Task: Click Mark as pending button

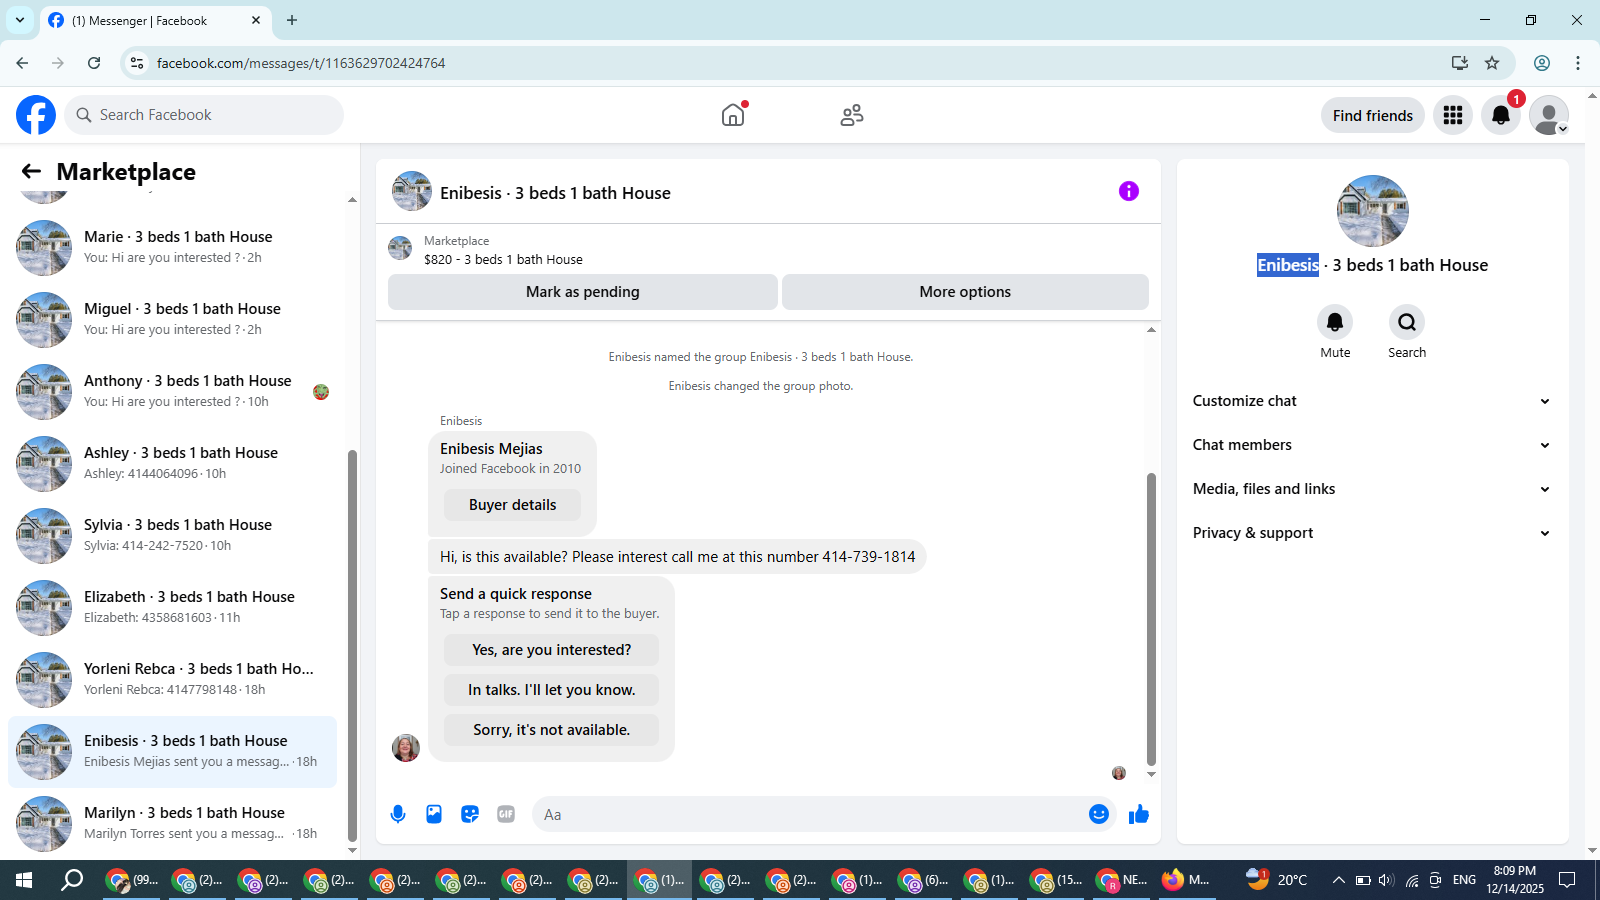Action: (x=583, y=292)
